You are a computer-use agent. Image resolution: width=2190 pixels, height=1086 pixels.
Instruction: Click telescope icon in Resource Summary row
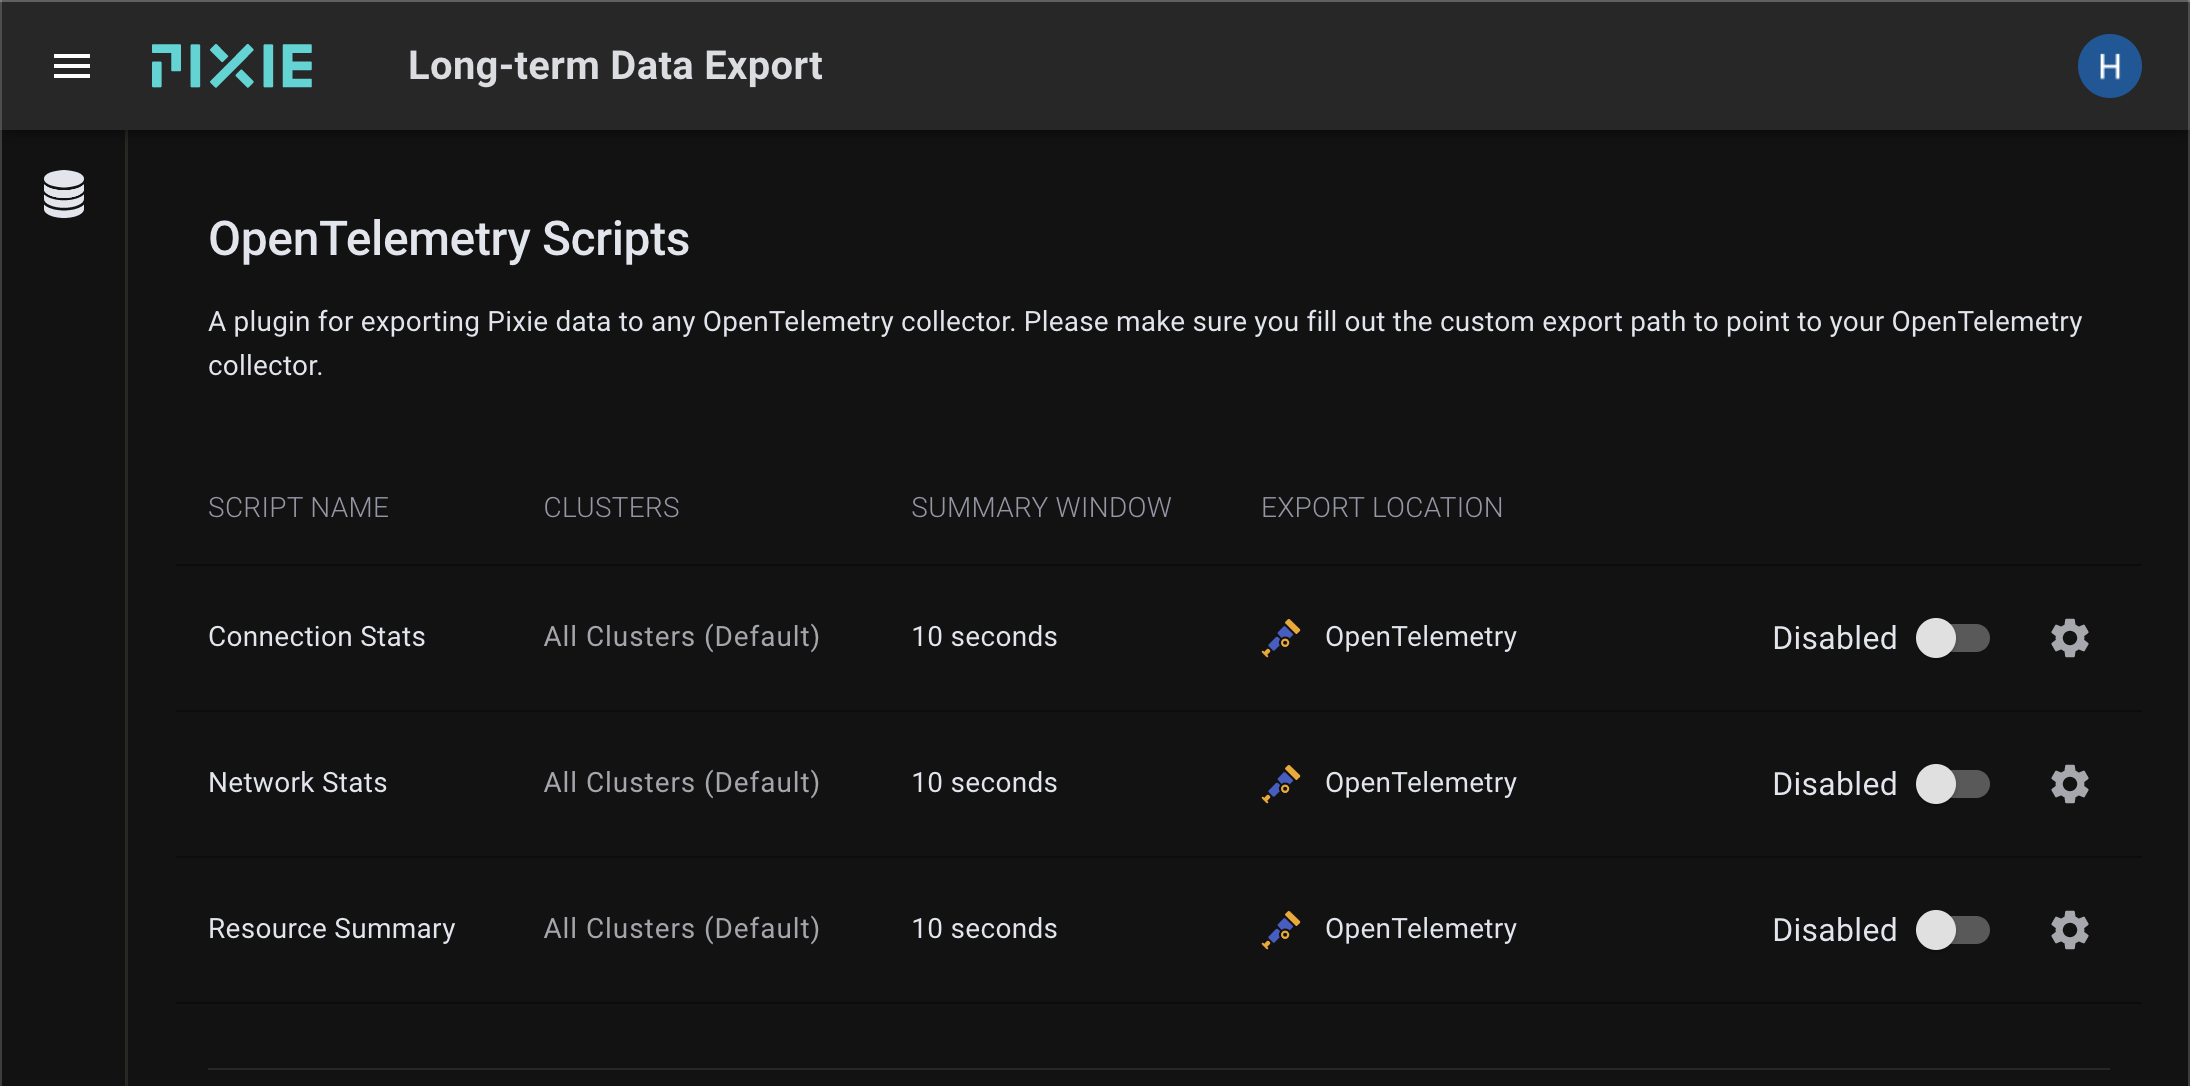(x=1281, y=930)
